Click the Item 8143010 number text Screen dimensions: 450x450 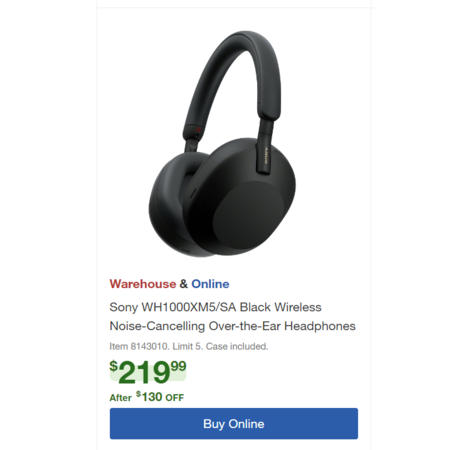[139, 347]
